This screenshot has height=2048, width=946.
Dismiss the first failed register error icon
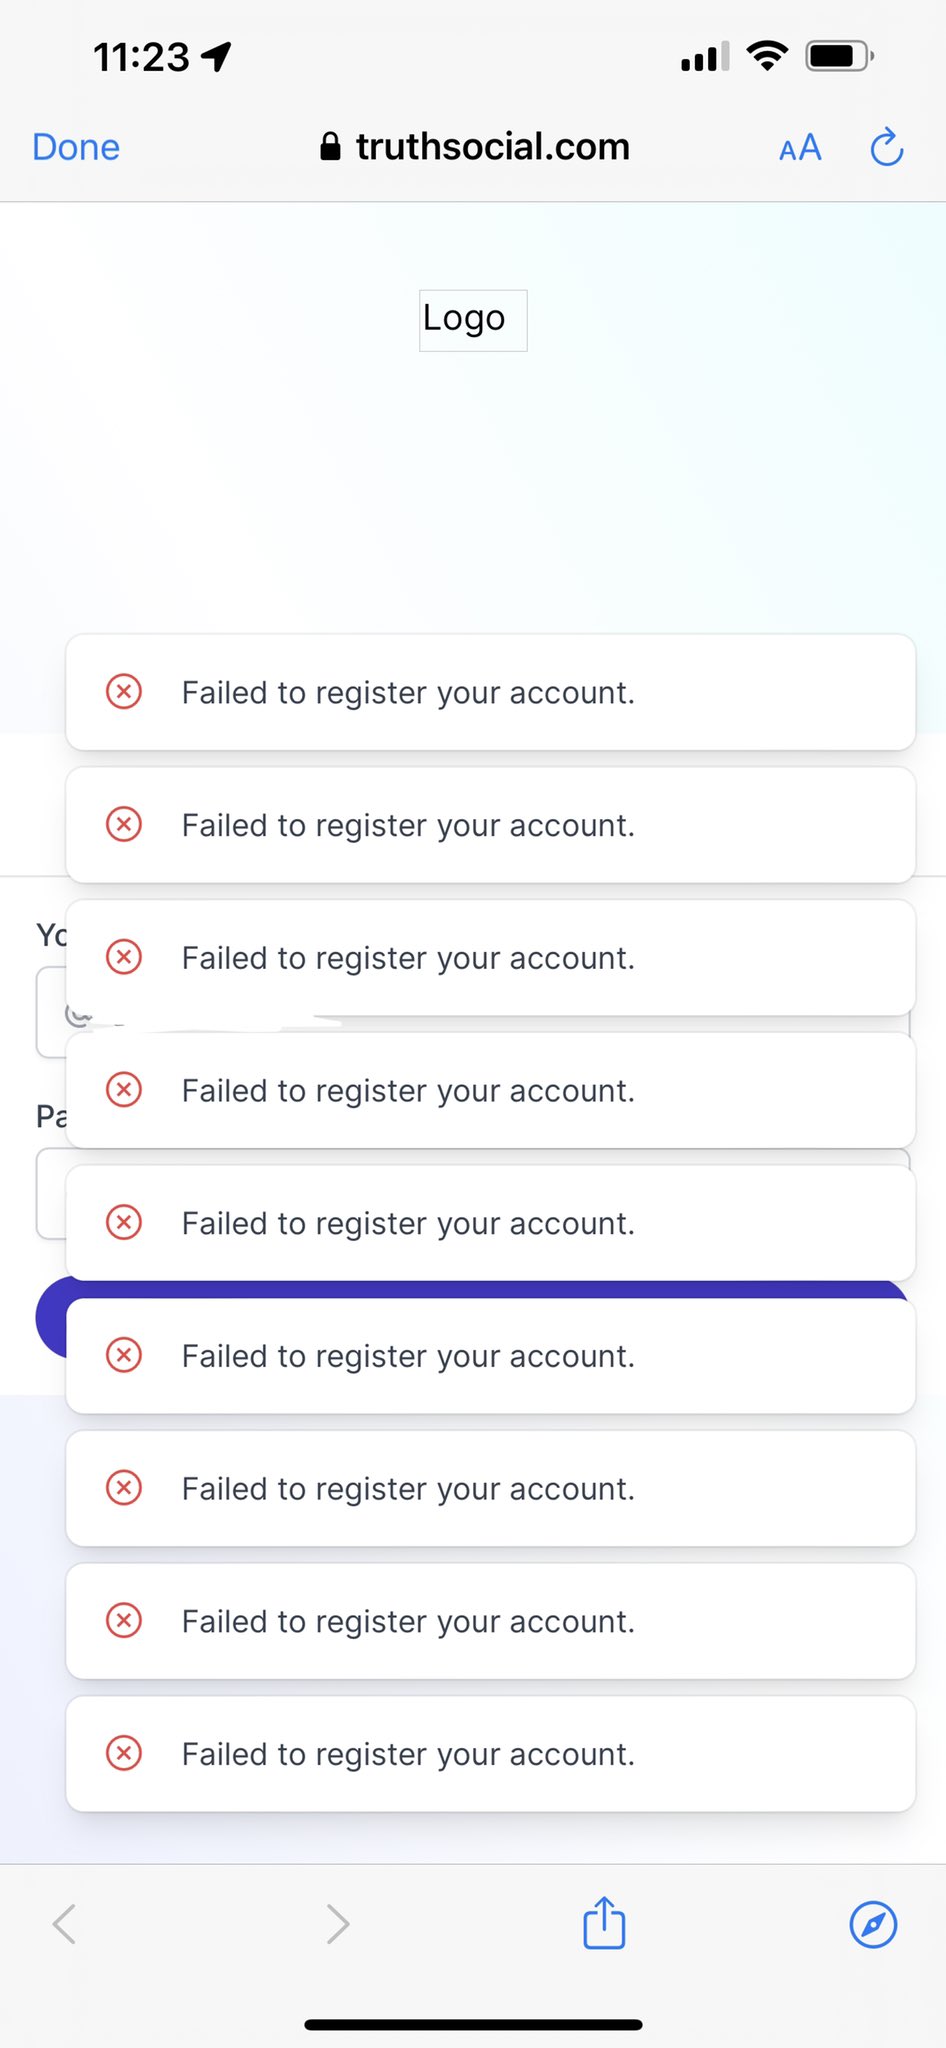click(x=124, y=691)
